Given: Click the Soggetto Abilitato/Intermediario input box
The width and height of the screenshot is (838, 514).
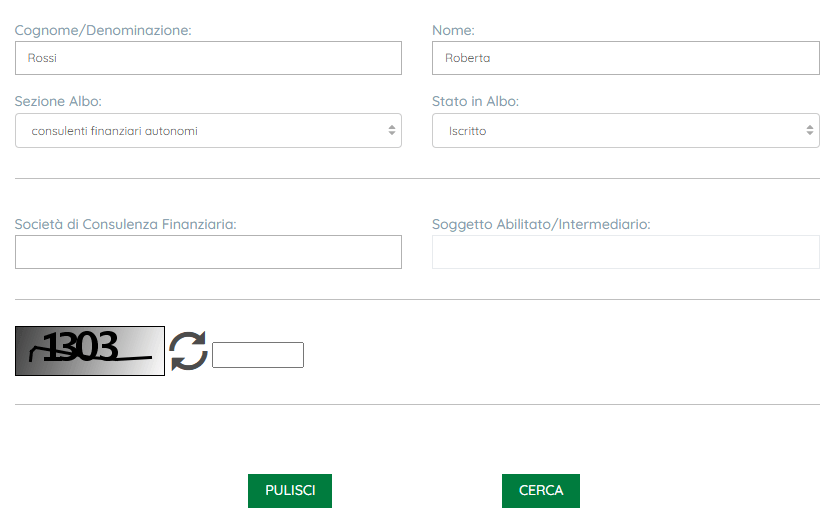Looking at the screenshot, I should click(x=625, y=252).
